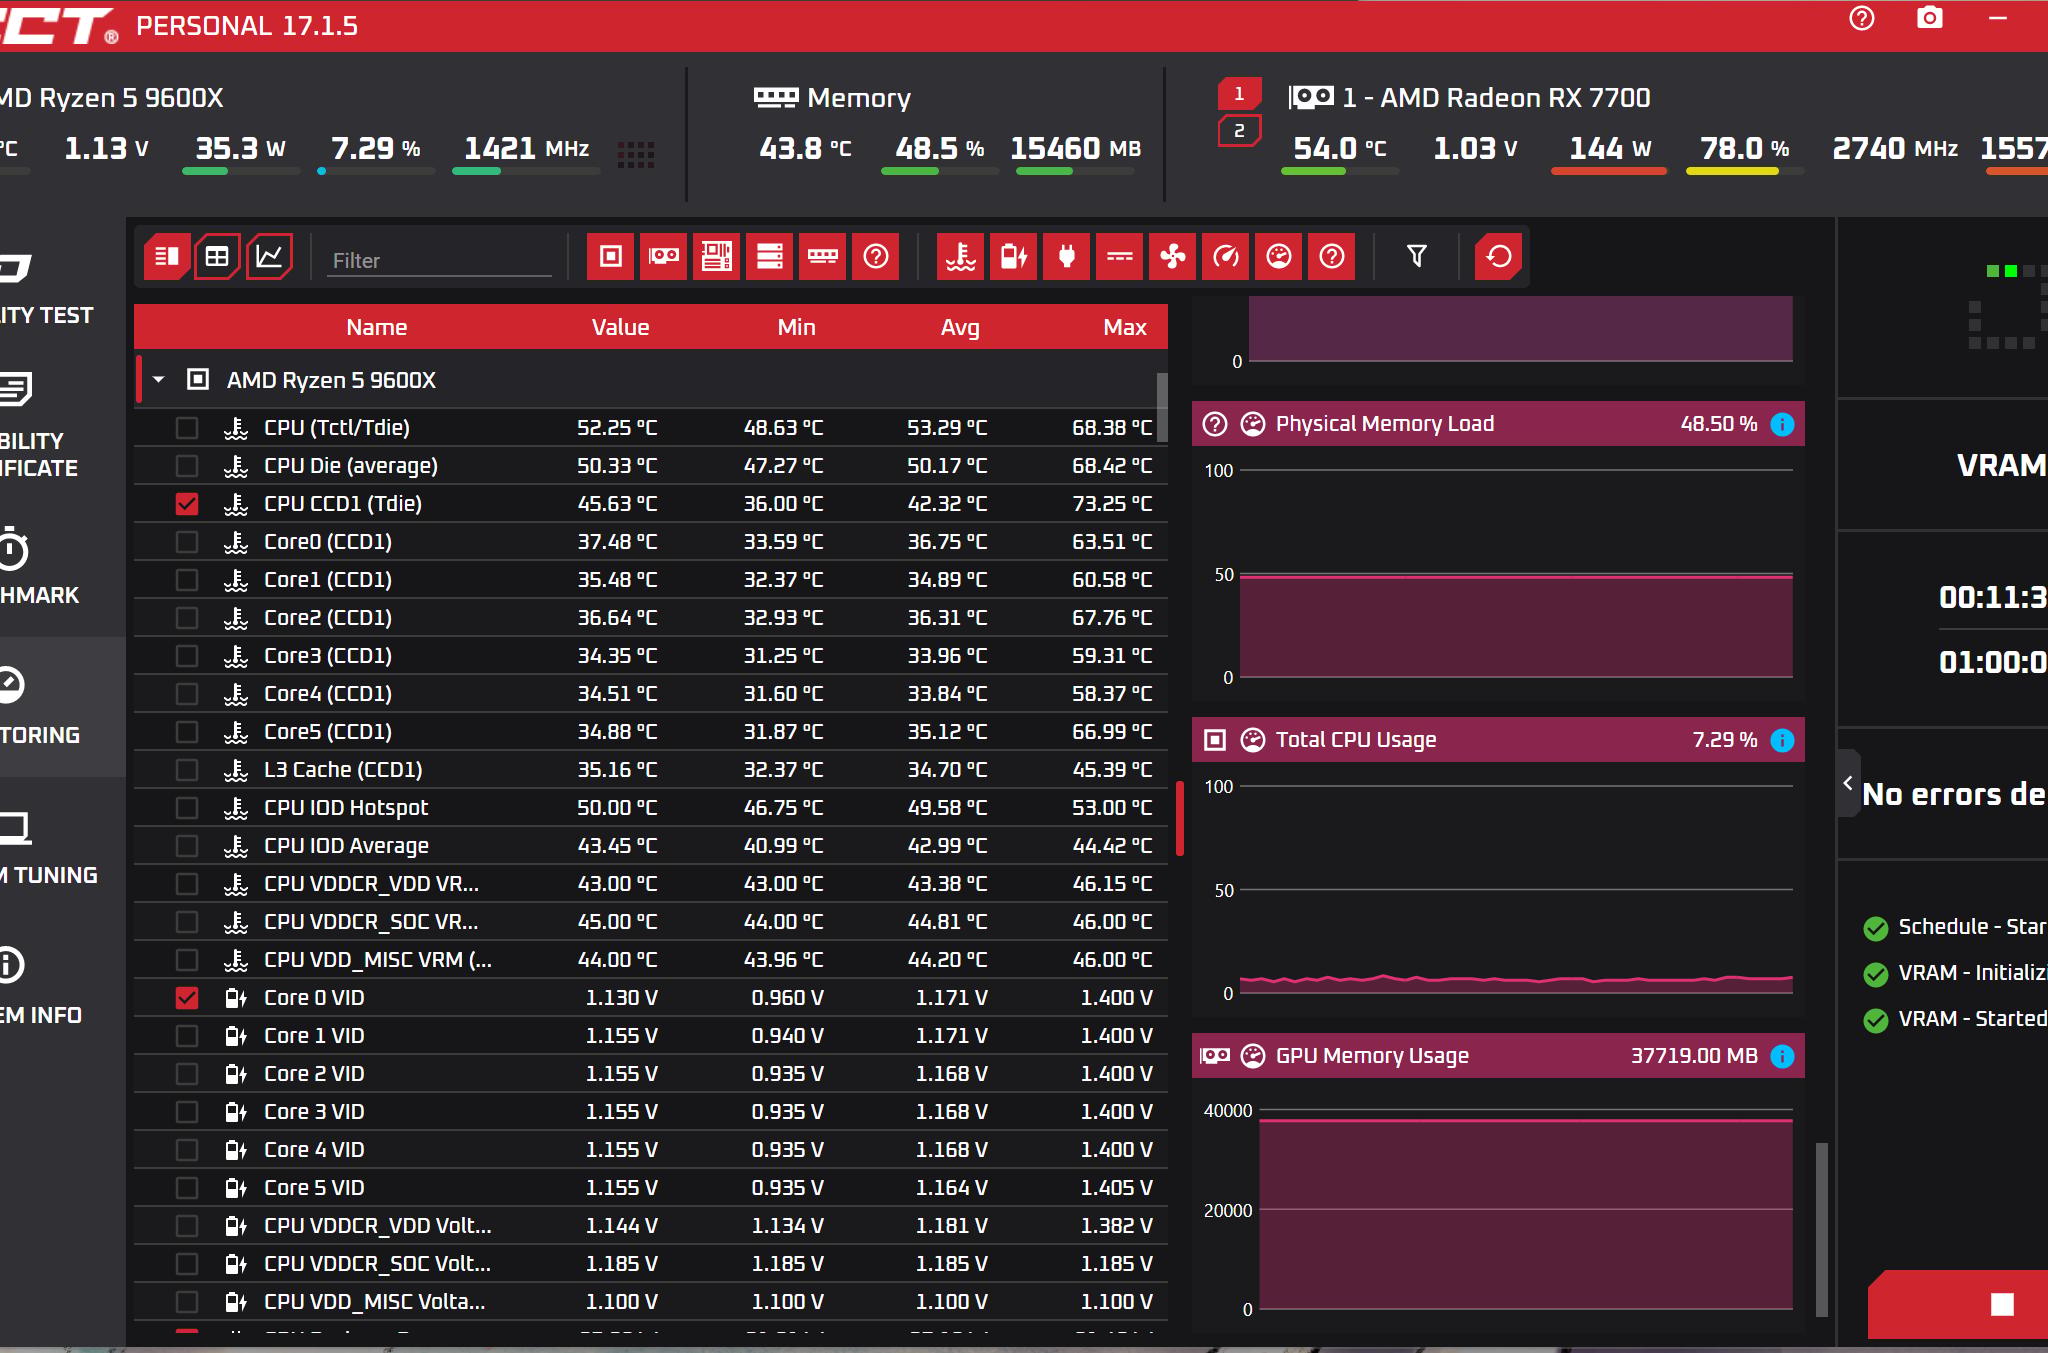Screen dimensions: 2048x1353
Task: Select the CPU VDD_MISC VRM row name
Action: 378,960
